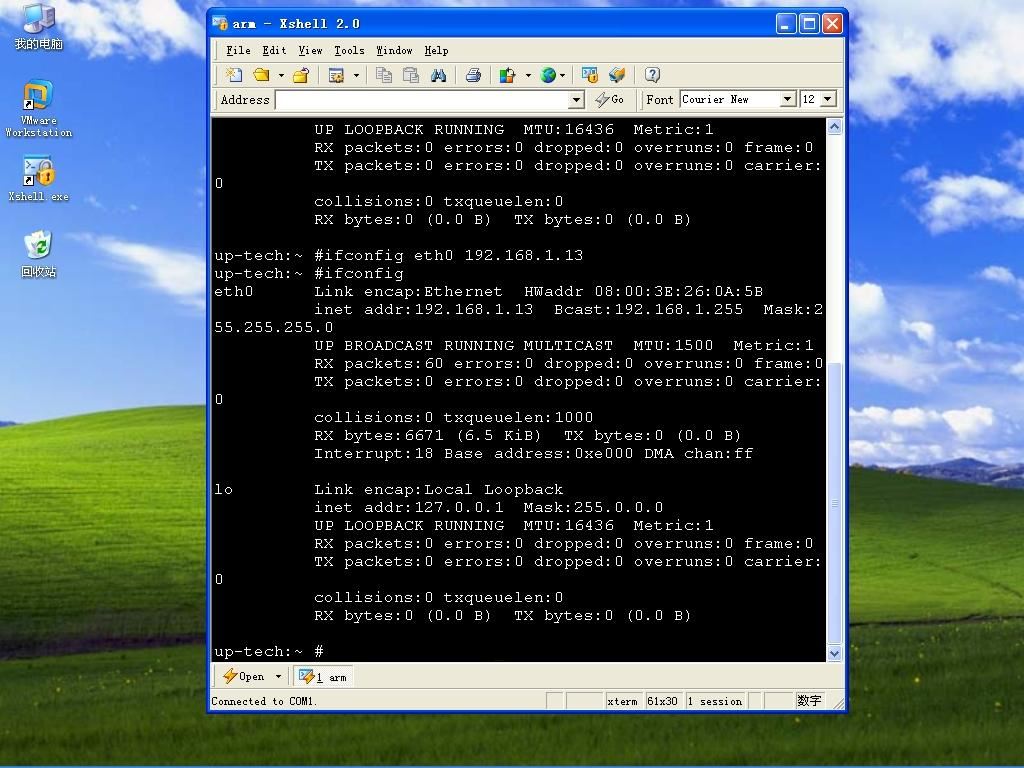
Task: Click the Find binoculars icon
Action: (438, 75)
